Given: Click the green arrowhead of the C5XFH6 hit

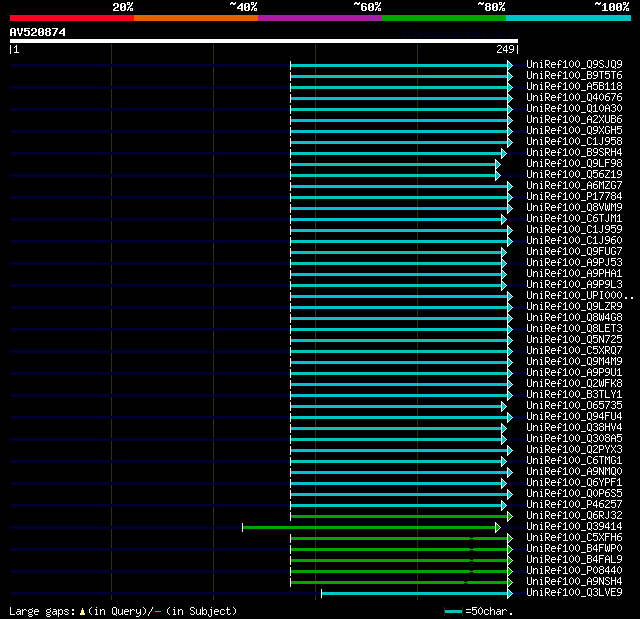Looking at the screenshot, I should point(509,538).
